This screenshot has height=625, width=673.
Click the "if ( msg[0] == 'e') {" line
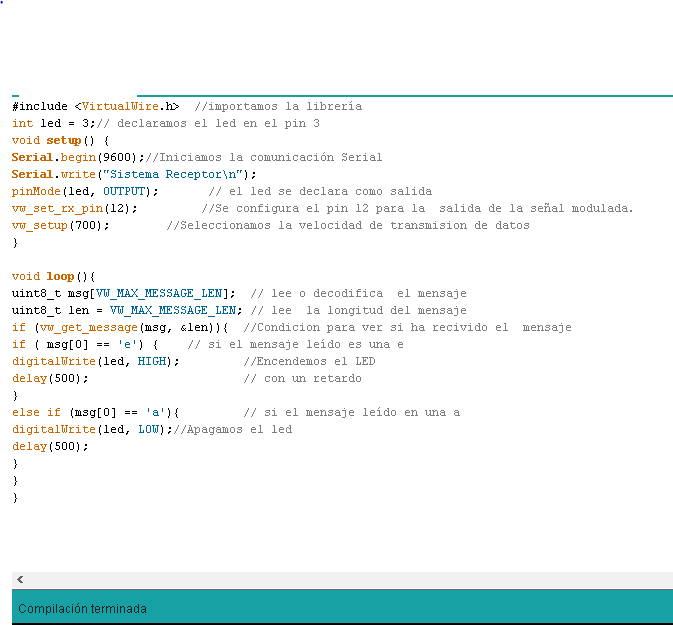point(85,345)
